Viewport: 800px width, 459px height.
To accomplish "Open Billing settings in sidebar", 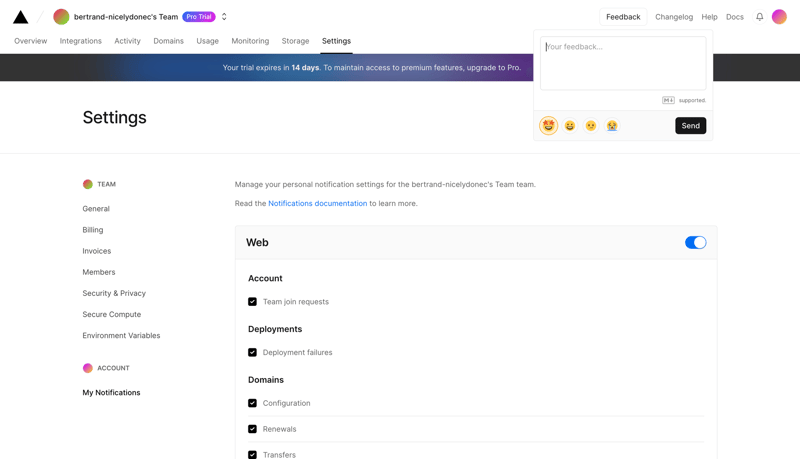I will pos(93,230).
